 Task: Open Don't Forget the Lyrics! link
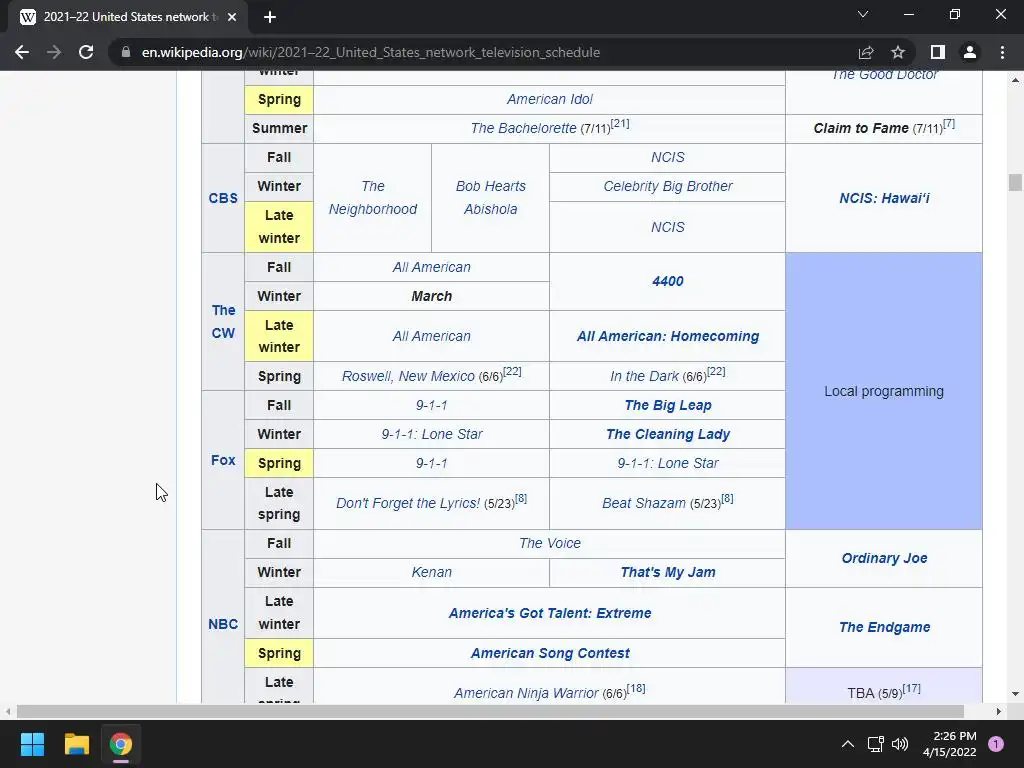(x=408, y=503)
